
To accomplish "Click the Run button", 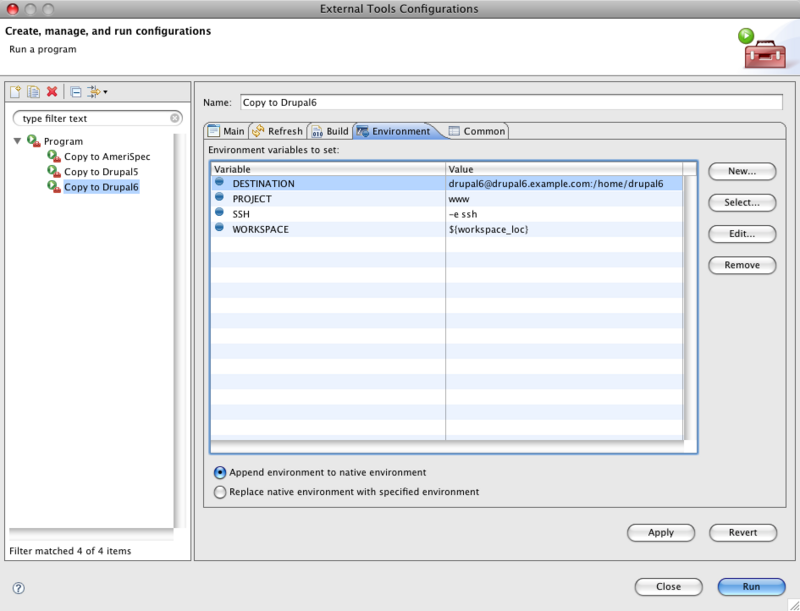I will (x=751, y=587).
